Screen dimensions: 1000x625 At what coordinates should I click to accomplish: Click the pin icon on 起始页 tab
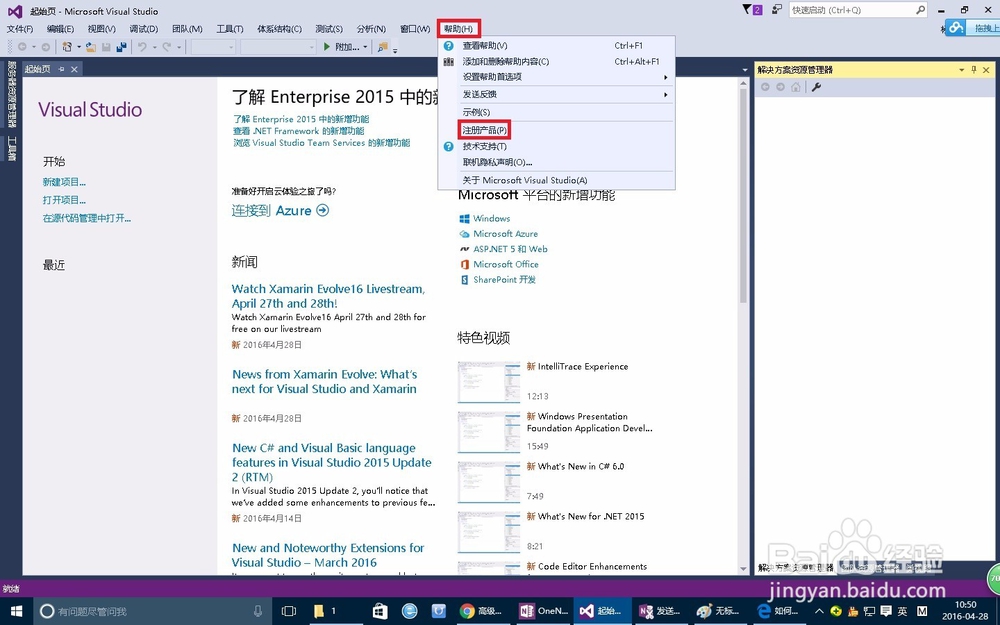[62, 69]
